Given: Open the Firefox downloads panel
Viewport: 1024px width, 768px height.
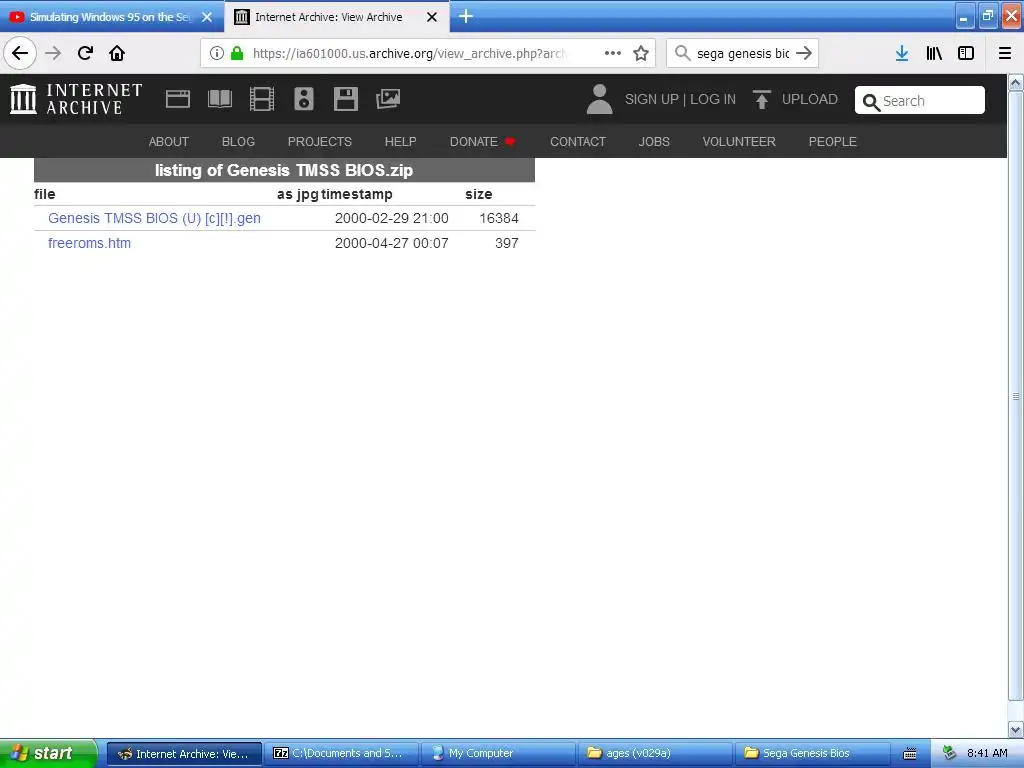Looking at the screenshot, I should tap(902, 53).
